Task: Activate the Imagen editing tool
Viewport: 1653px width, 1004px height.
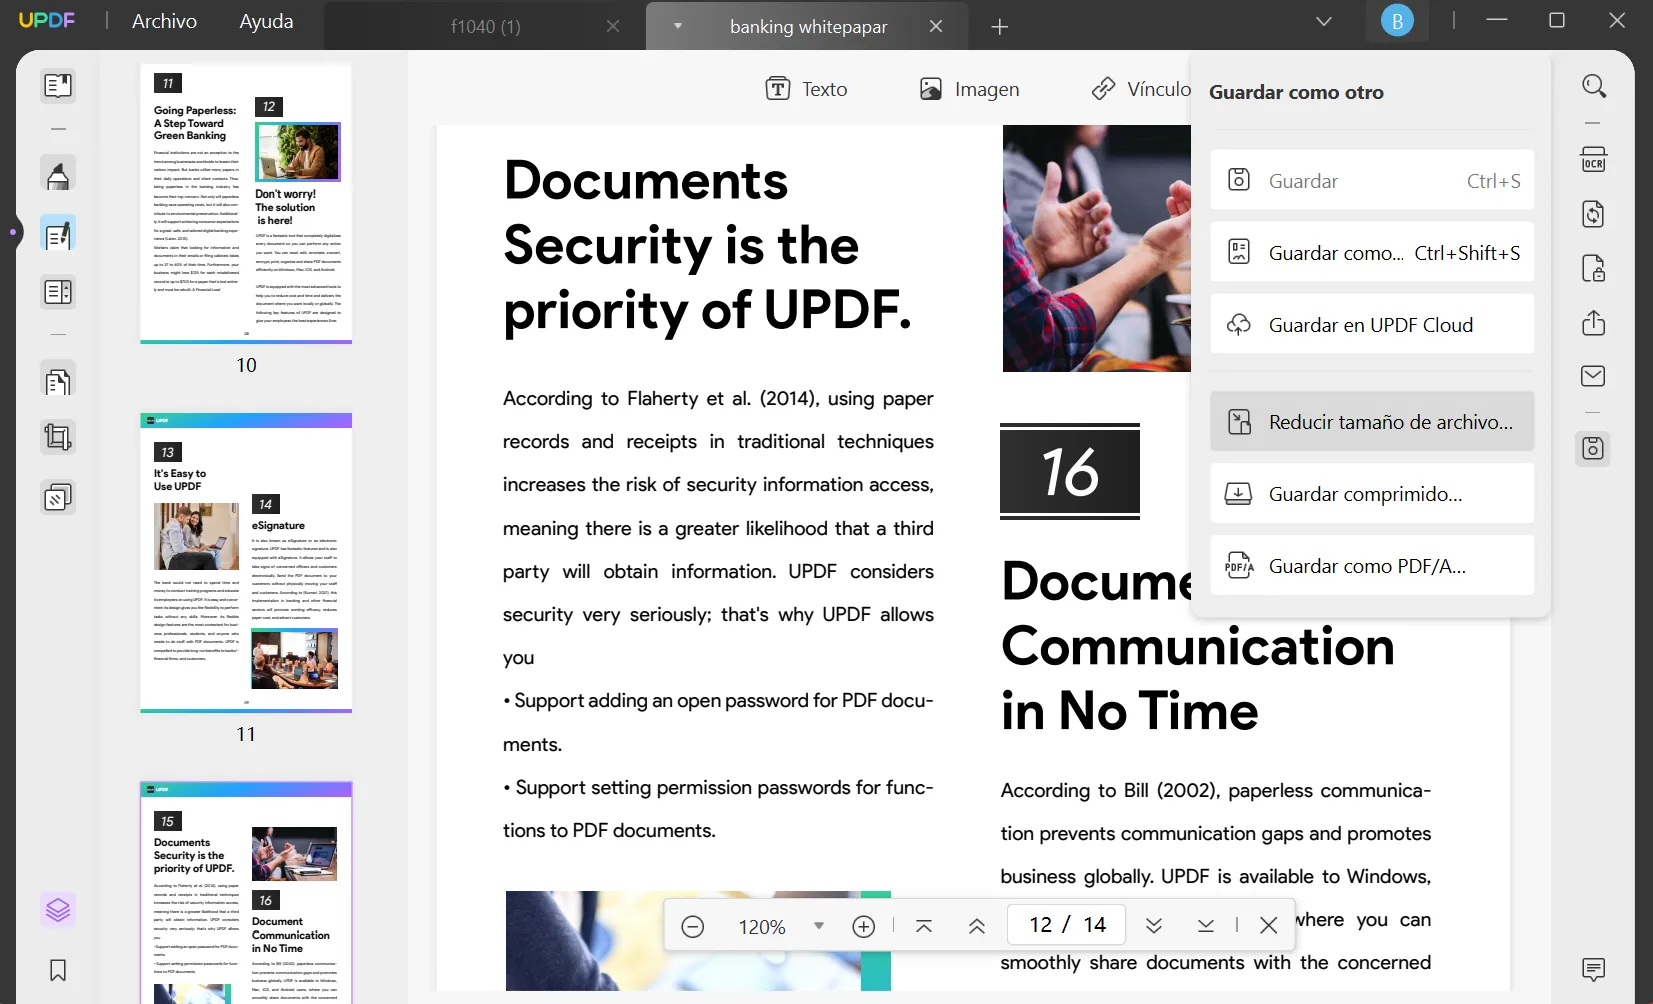Action: (x=969, y=89)
